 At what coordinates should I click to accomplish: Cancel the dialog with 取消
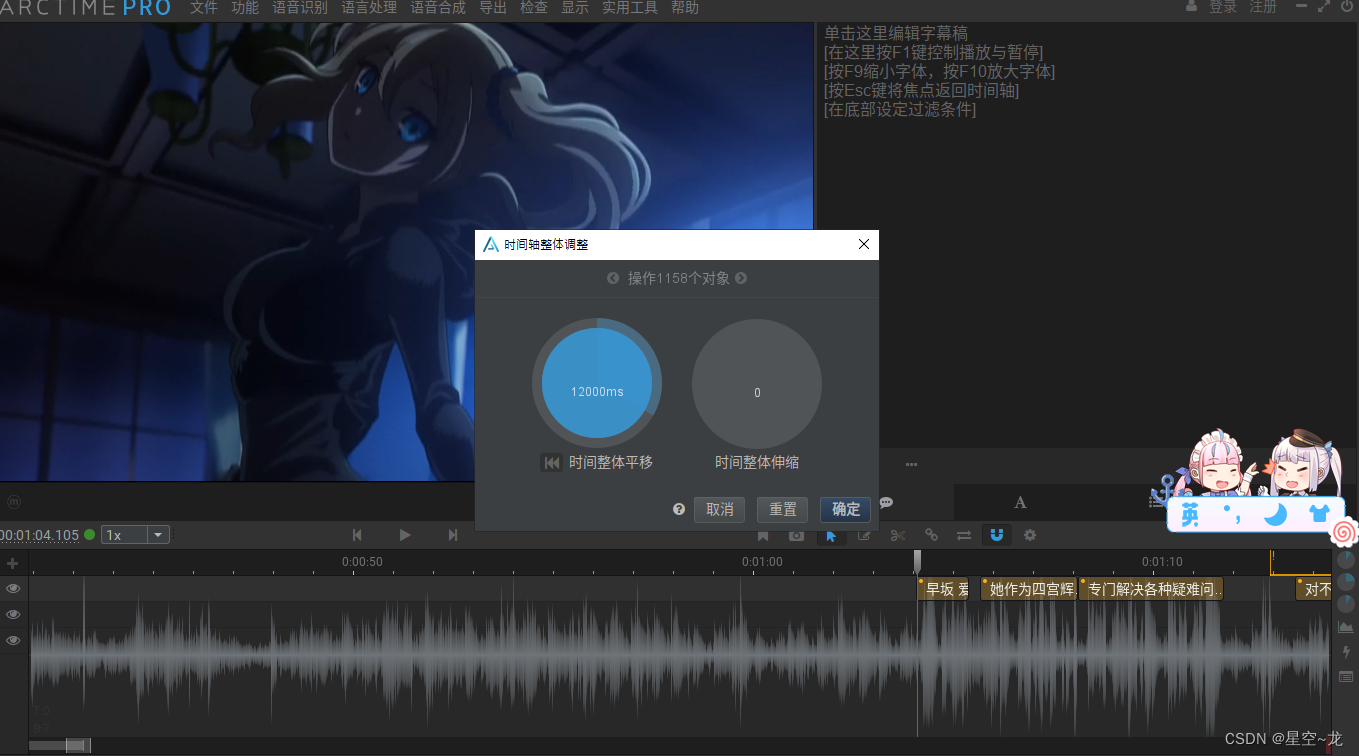pos(720,509)
